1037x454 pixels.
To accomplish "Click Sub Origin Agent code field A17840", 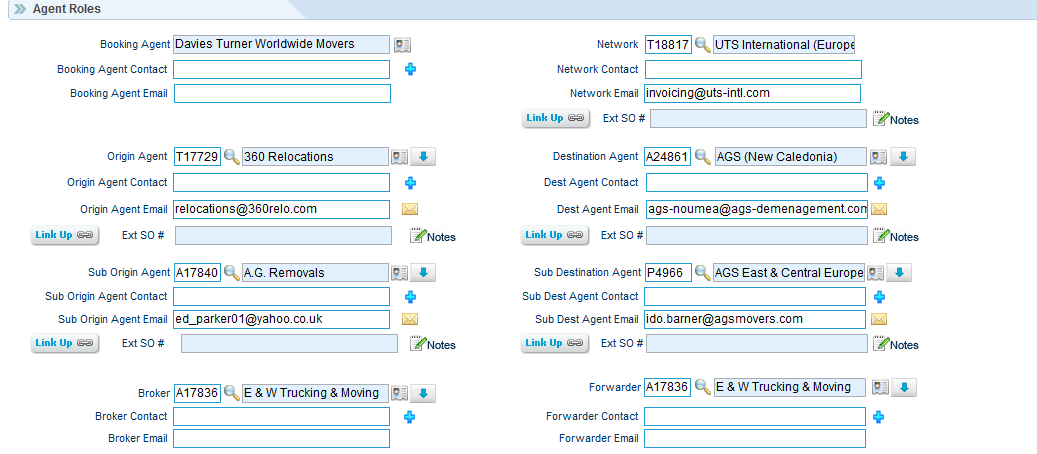I will 197,272.
